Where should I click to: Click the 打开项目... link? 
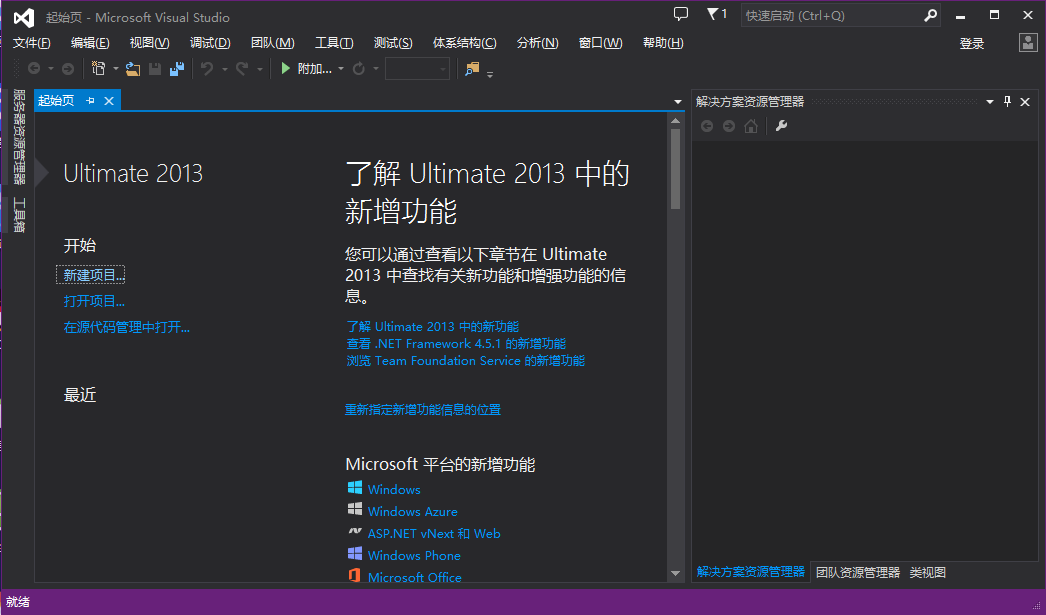pos(94,301)
